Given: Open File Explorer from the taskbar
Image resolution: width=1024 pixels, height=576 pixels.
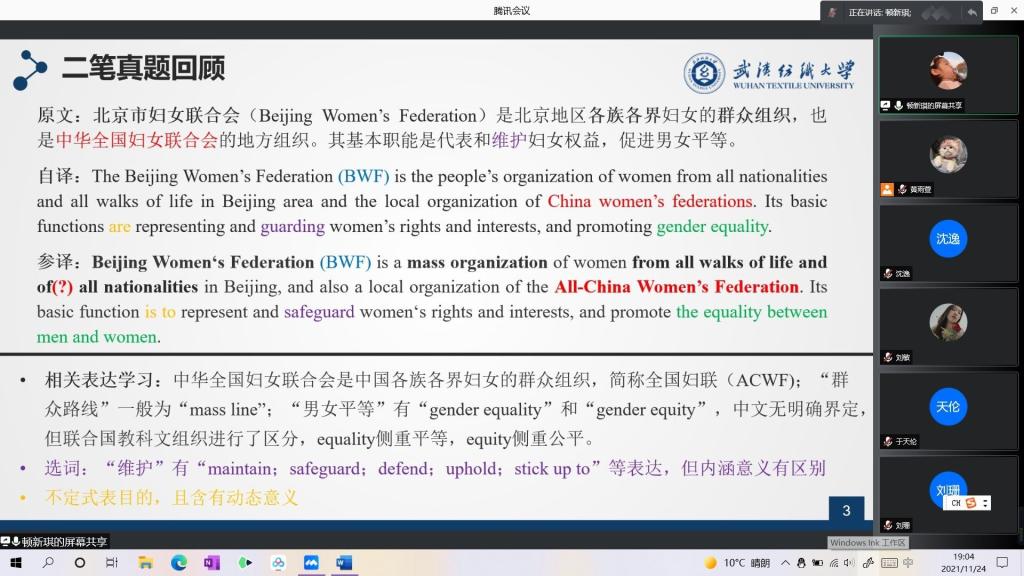Looking at the screenshot, I should click(x=145, y=563).
